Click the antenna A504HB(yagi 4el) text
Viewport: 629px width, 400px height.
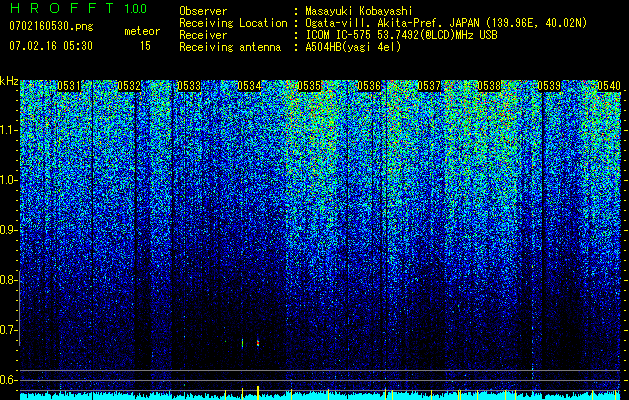coord(353,47)
